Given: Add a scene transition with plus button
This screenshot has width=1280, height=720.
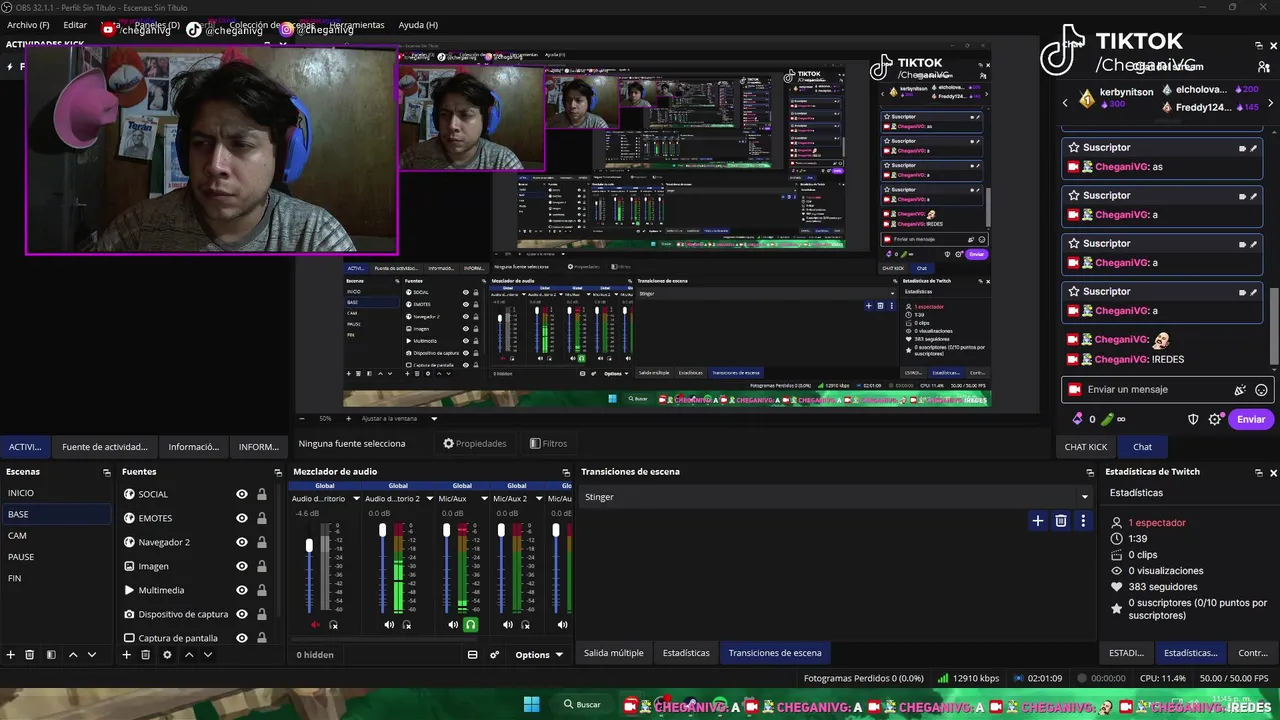Looking at the screenshot, I should tap(1038, 521).
